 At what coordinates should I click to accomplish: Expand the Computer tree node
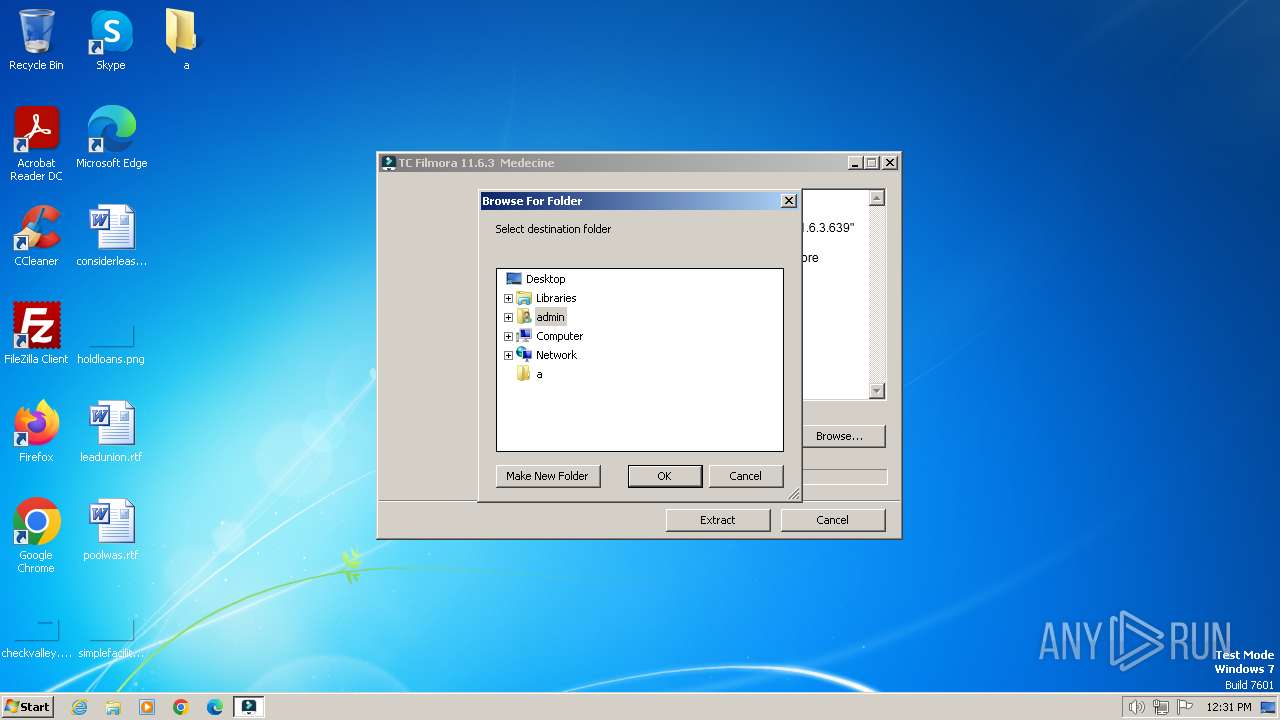tap(508, 336)
